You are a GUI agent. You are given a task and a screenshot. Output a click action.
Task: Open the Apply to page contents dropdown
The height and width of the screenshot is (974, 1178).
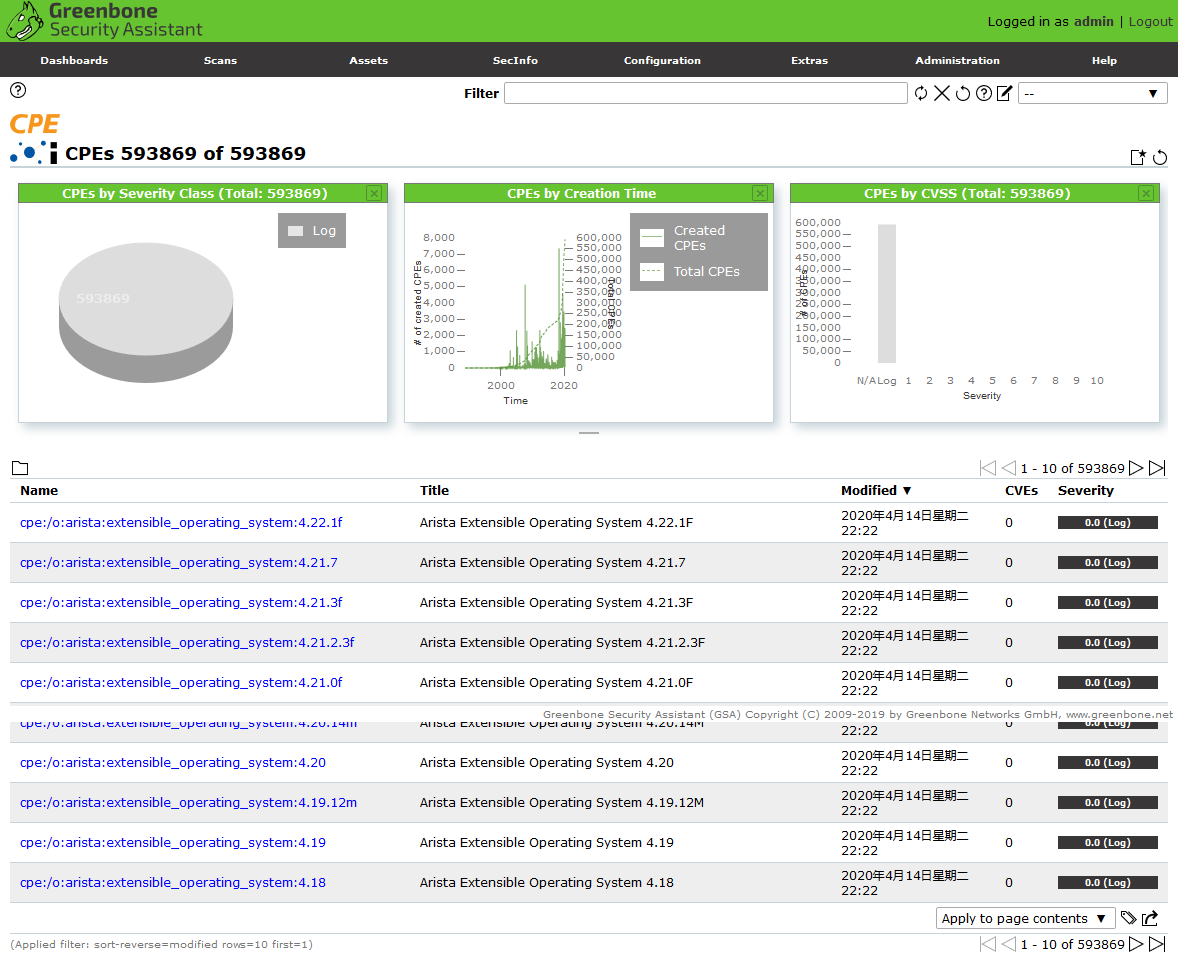coord(1025,918)
